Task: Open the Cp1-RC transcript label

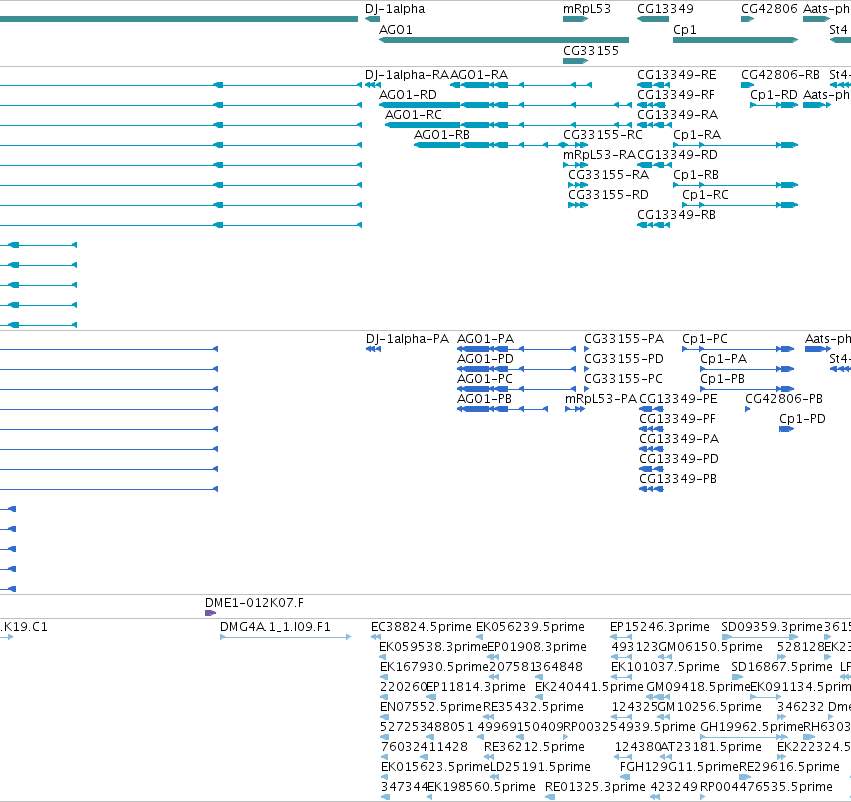Action: [705, 194]
